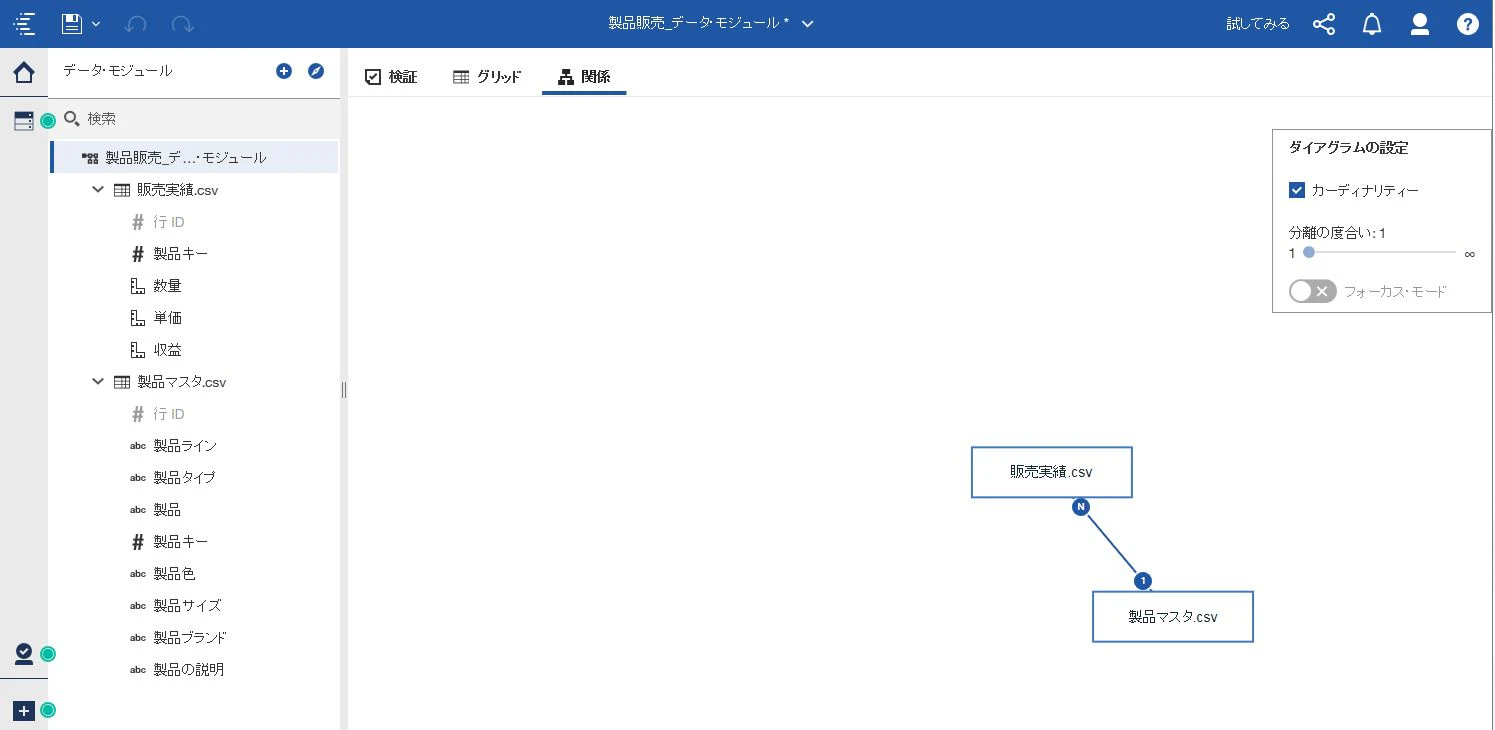Switch to the グリッド tab
1495x730 pixels.
coord(487,77)
